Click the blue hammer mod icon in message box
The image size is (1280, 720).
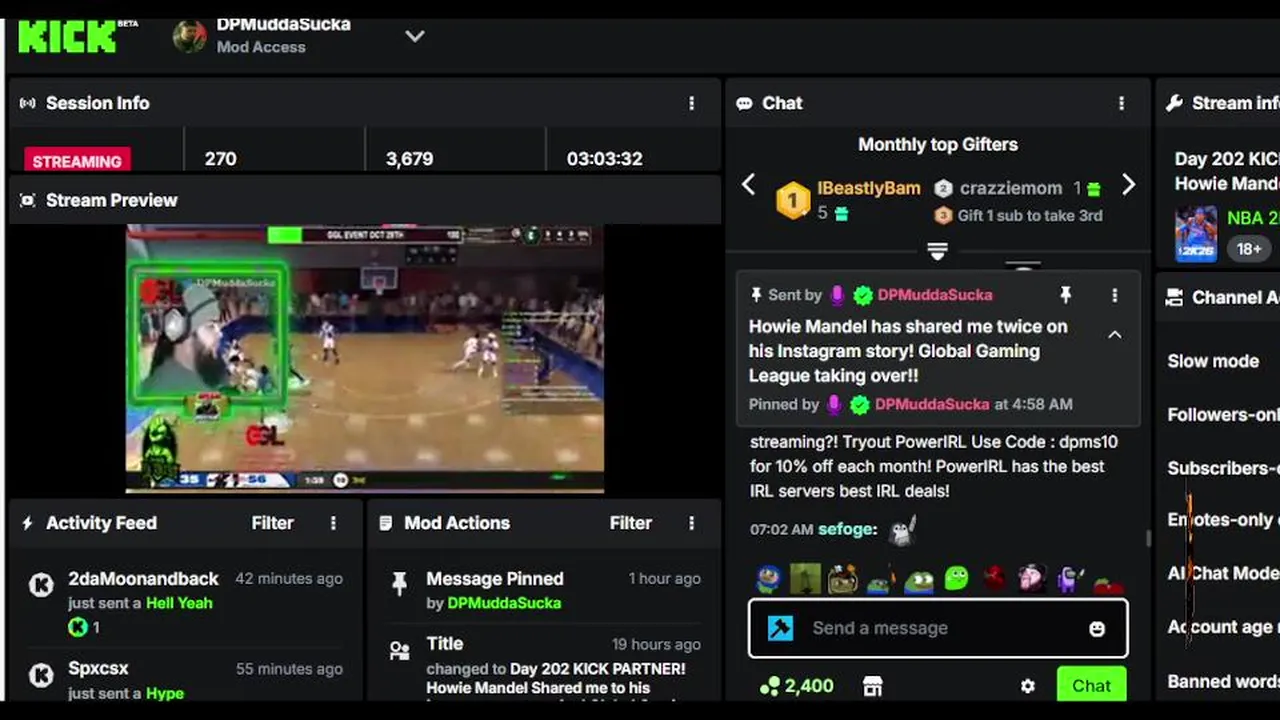coord(780,628)
